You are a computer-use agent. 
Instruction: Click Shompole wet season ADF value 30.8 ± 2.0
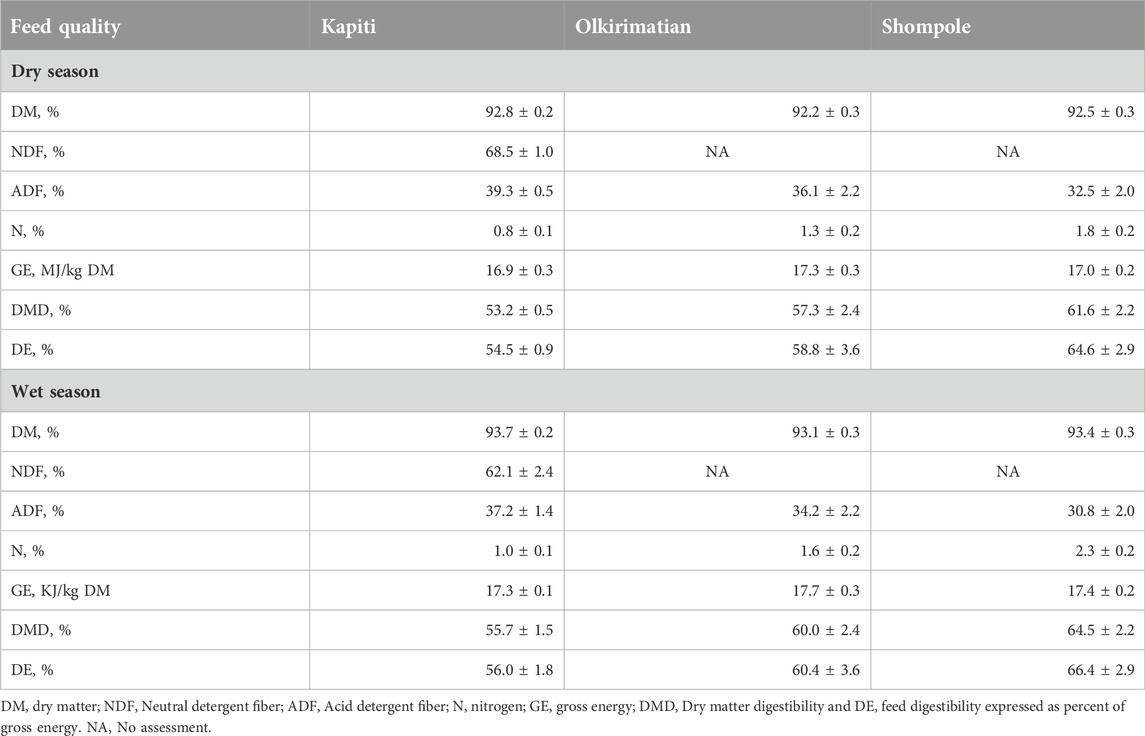(x=1100, y=511)
